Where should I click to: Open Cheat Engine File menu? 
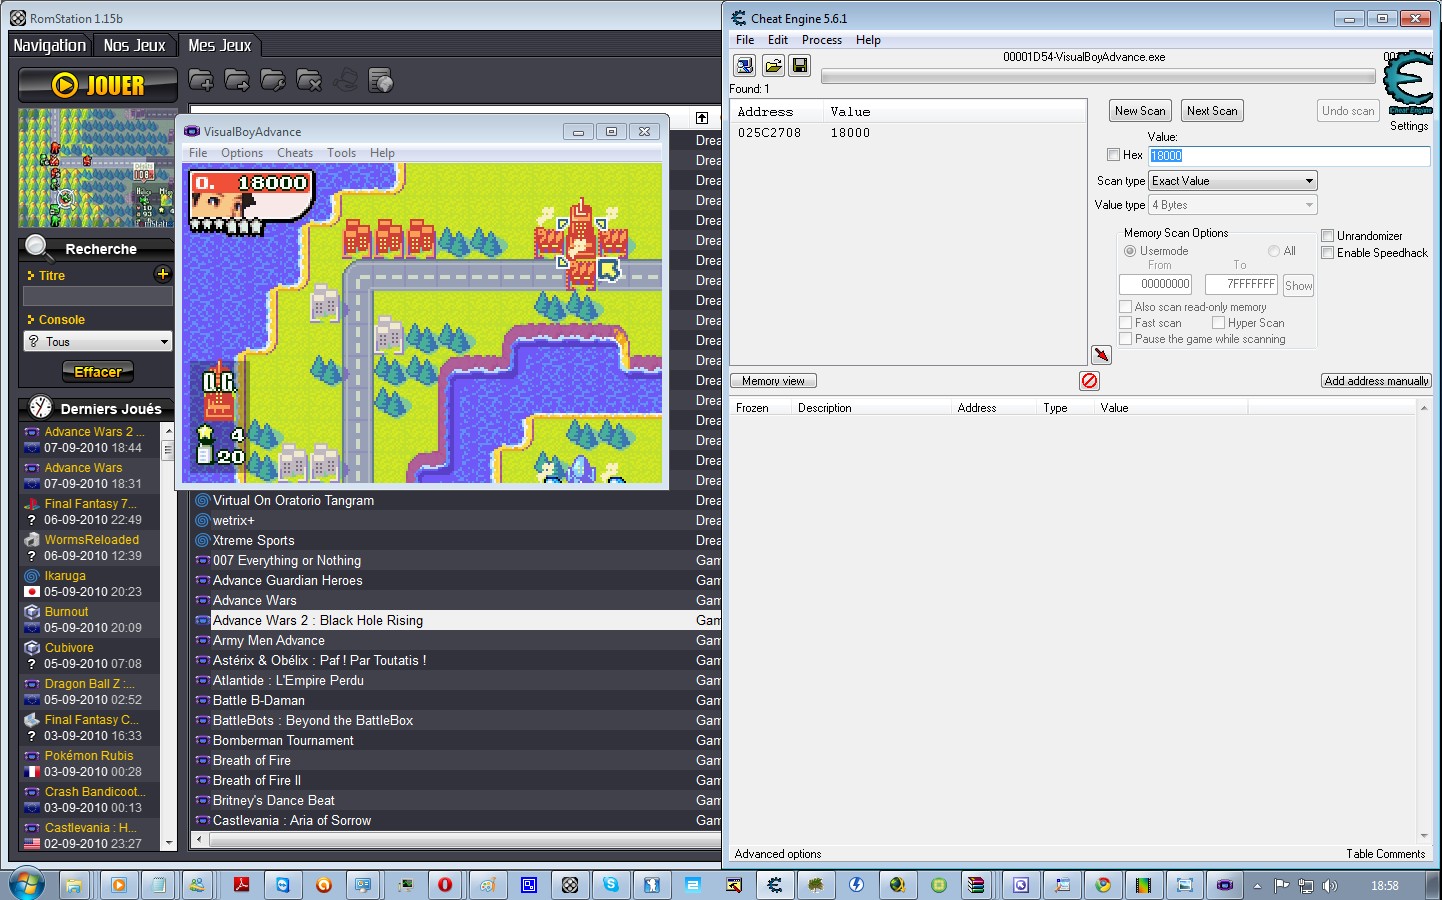pos(745,40)
